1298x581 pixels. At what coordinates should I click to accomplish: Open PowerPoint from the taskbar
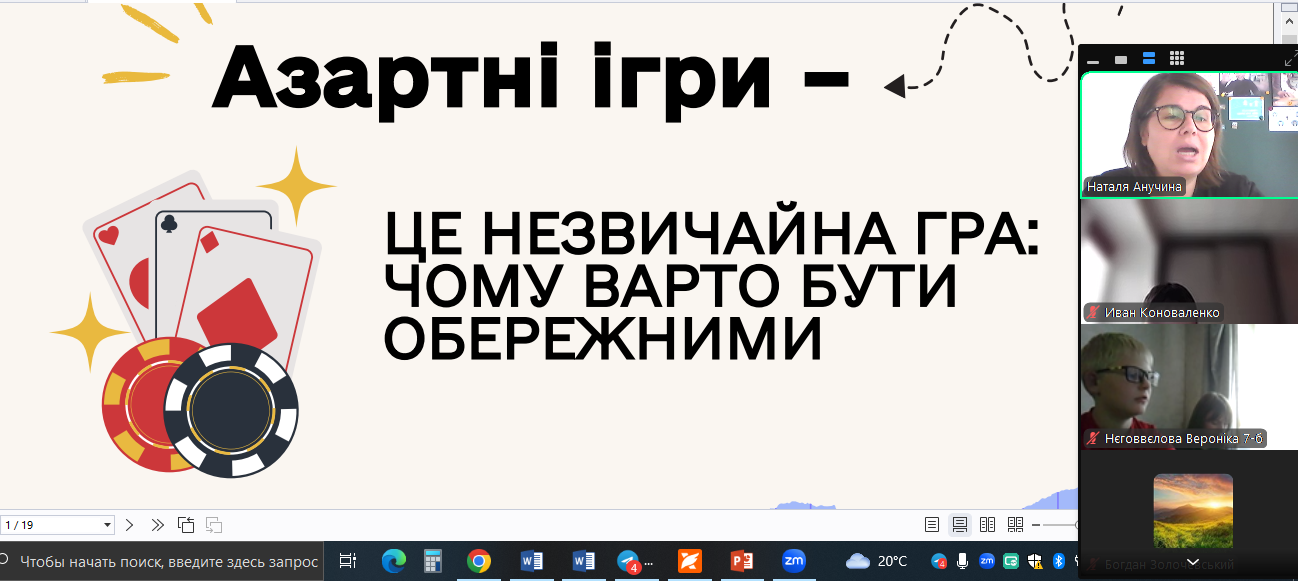click(x=742, y=561)
